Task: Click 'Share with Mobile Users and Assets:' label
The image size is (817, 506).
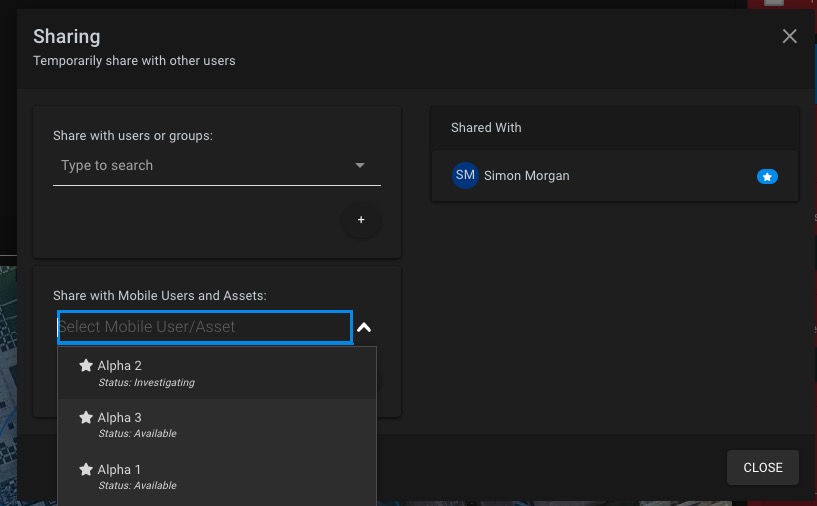Action: tap(159, 295)
